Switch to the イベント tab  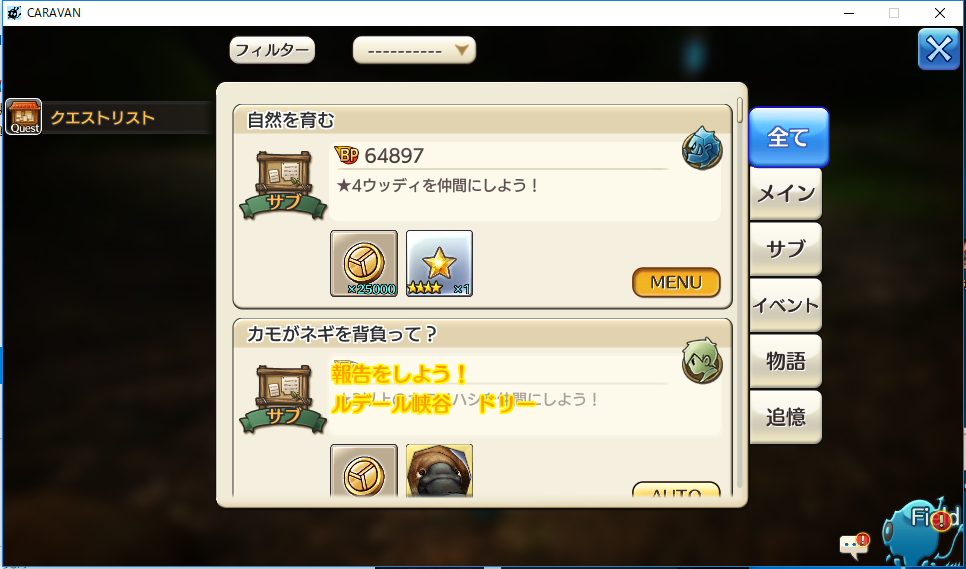(785, 305)
